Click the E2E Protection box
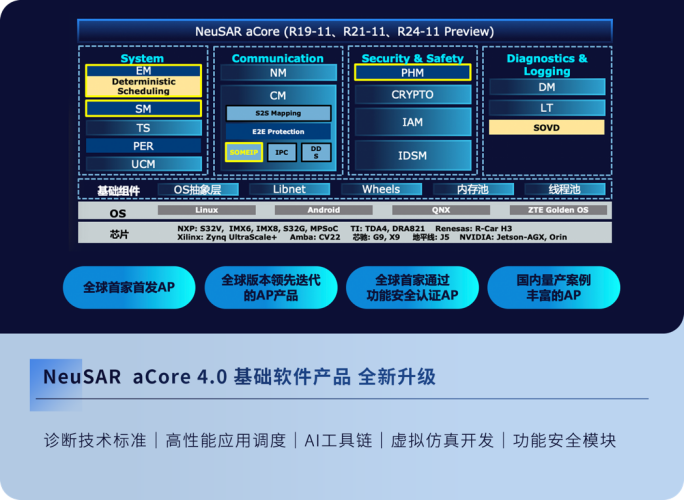This screenshot has height=501, width=684. point(278,132)
